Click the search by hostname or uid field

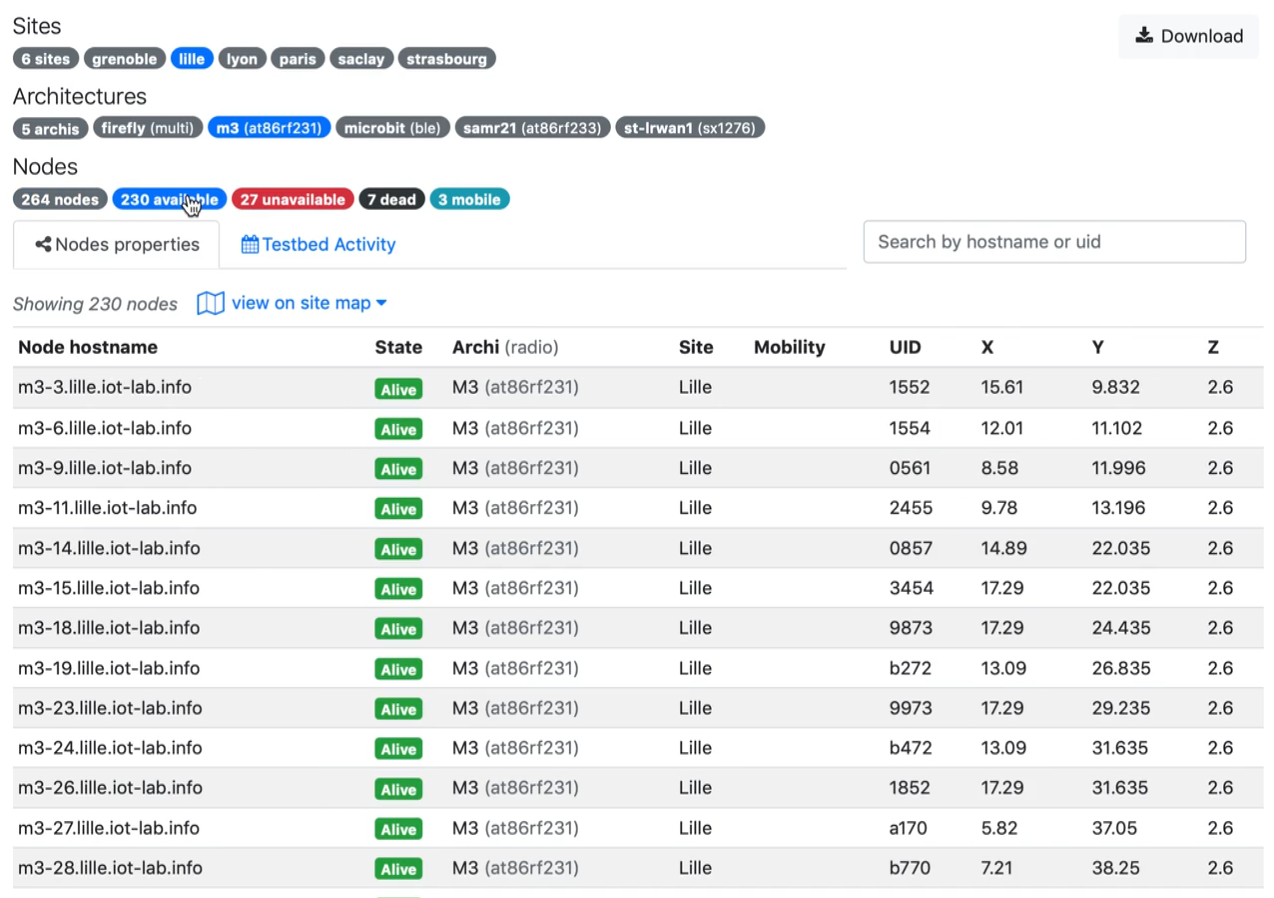pyautogui.click(x=1054, y=242)
